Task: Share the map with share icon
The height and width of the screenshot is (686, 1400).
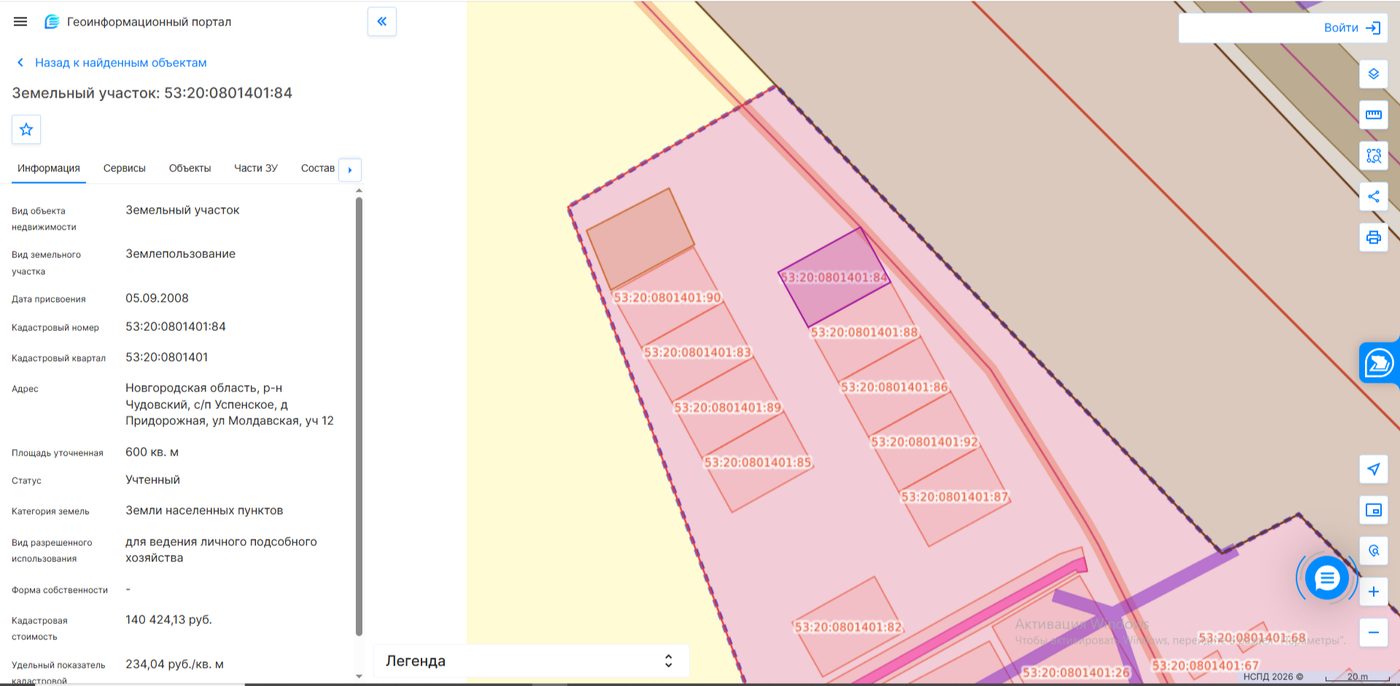Action: [x=1374, y=196]
